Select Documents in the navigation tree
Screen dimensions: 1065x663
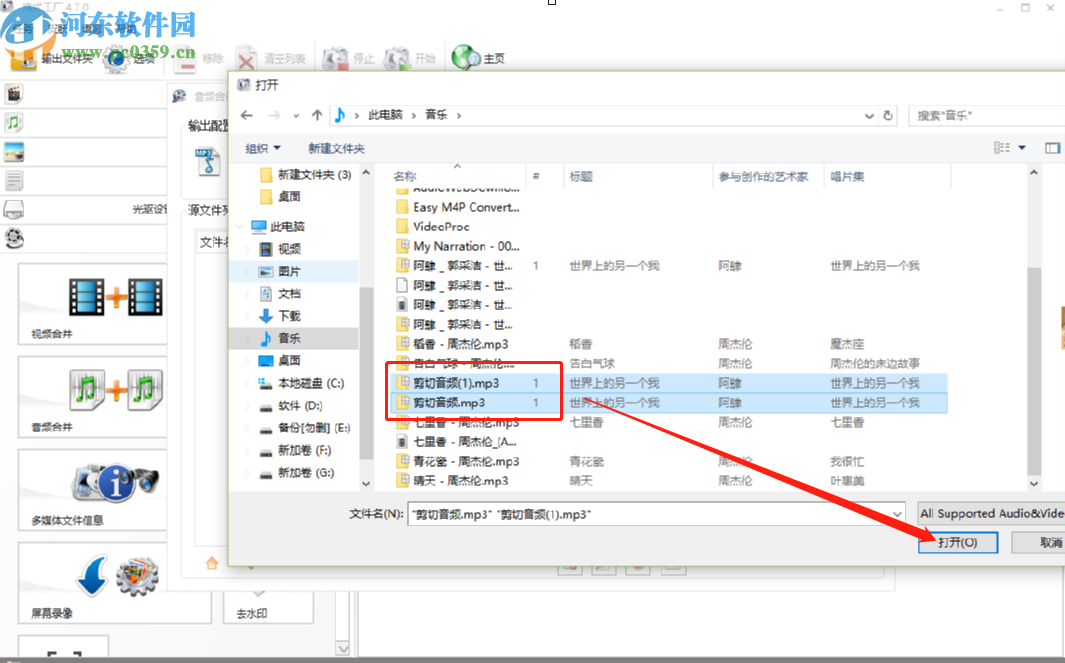pos(289,293)
